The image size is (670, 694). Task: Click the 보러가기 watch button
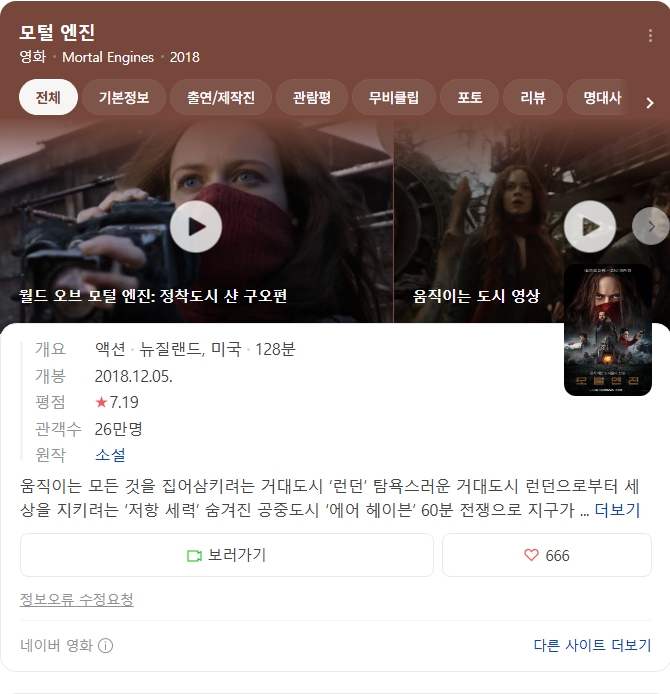[227, 555]
